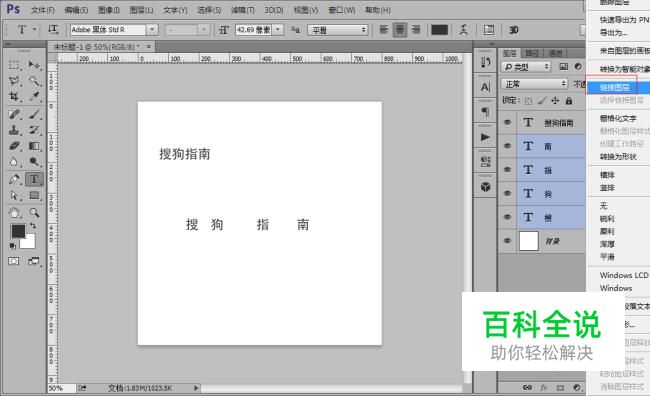Open the Properties panel icon in dock

485,161
